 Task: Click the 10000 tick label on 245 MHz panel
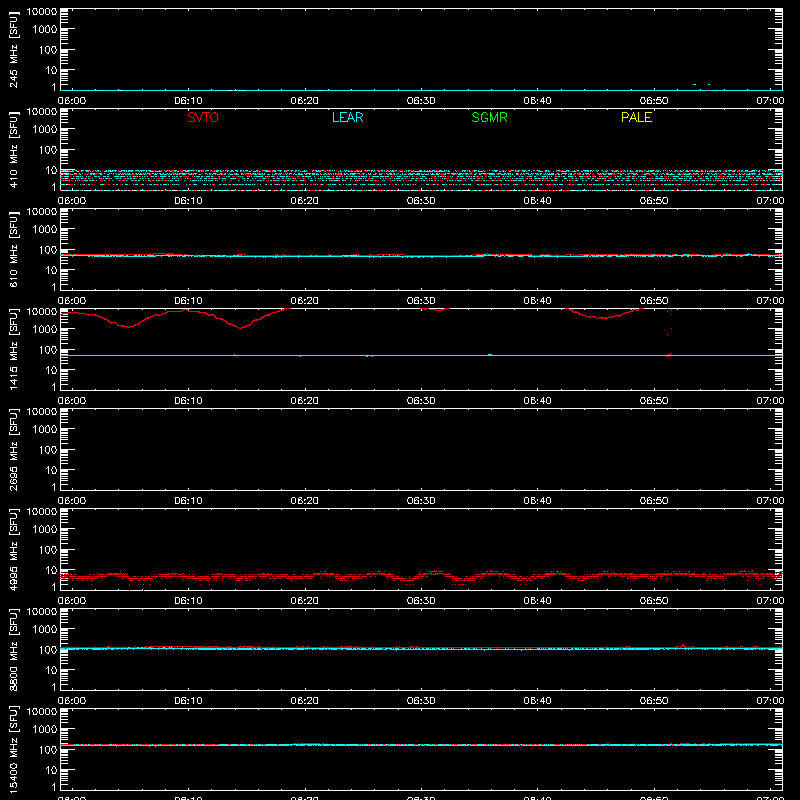pos(42,12)
